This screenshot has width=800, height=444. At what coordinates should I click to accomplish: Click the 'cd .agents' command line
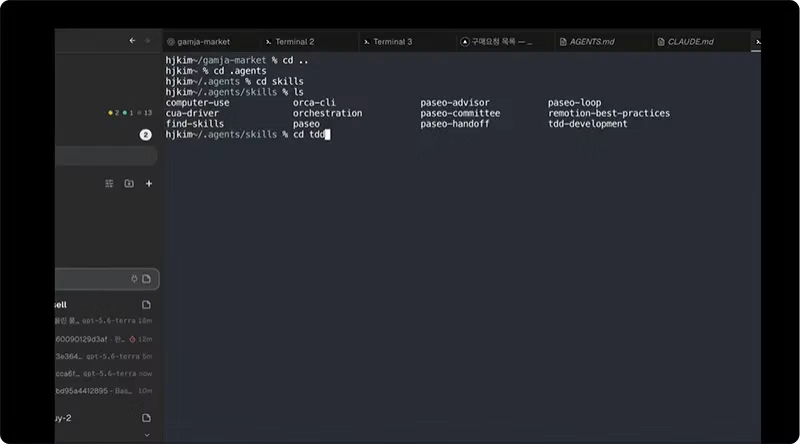240,71
